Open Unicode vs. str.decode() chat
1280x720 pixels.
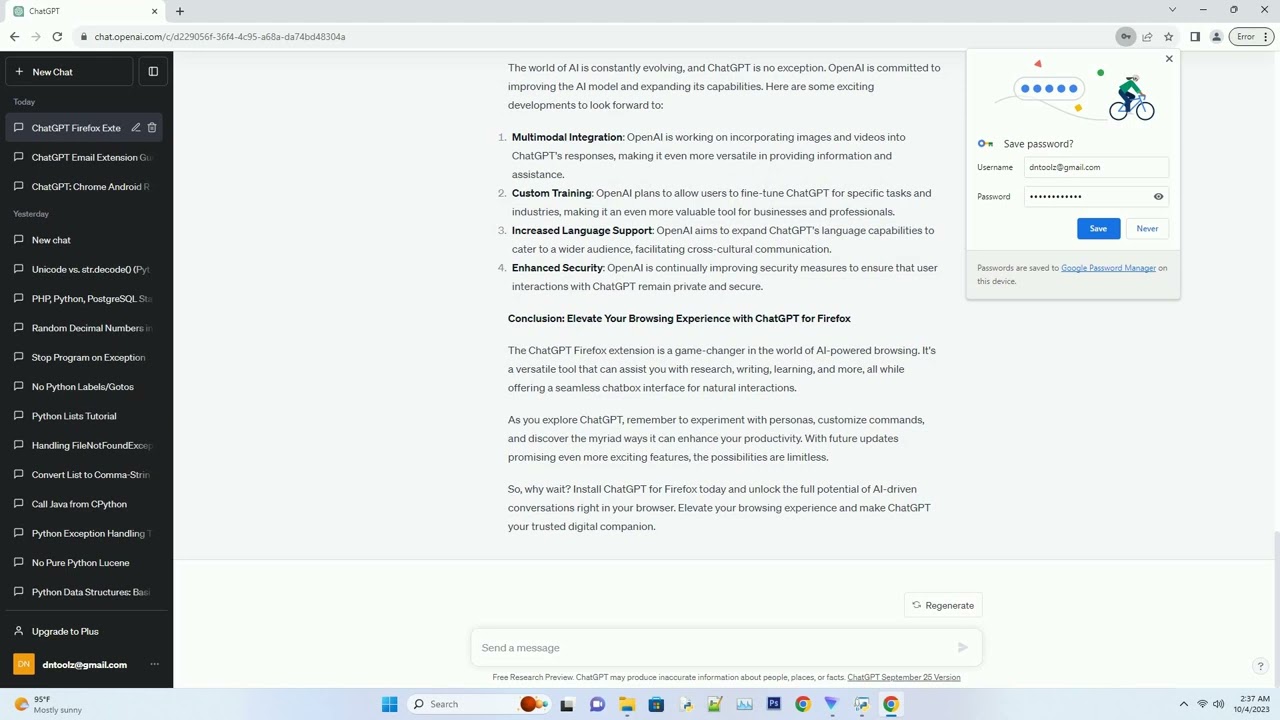coord(86,270)
